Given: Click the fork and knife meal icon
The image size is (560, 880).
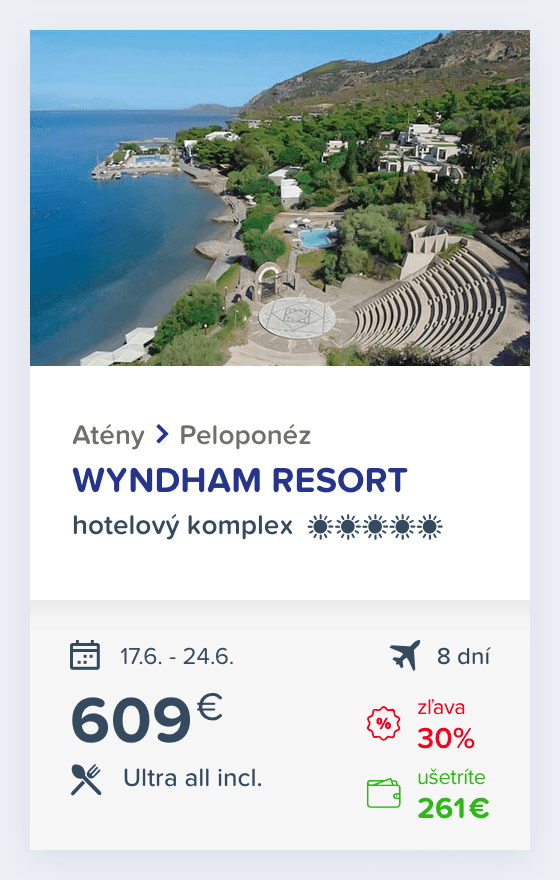Looking at the screenshot, I should click(x=86, y=779).
